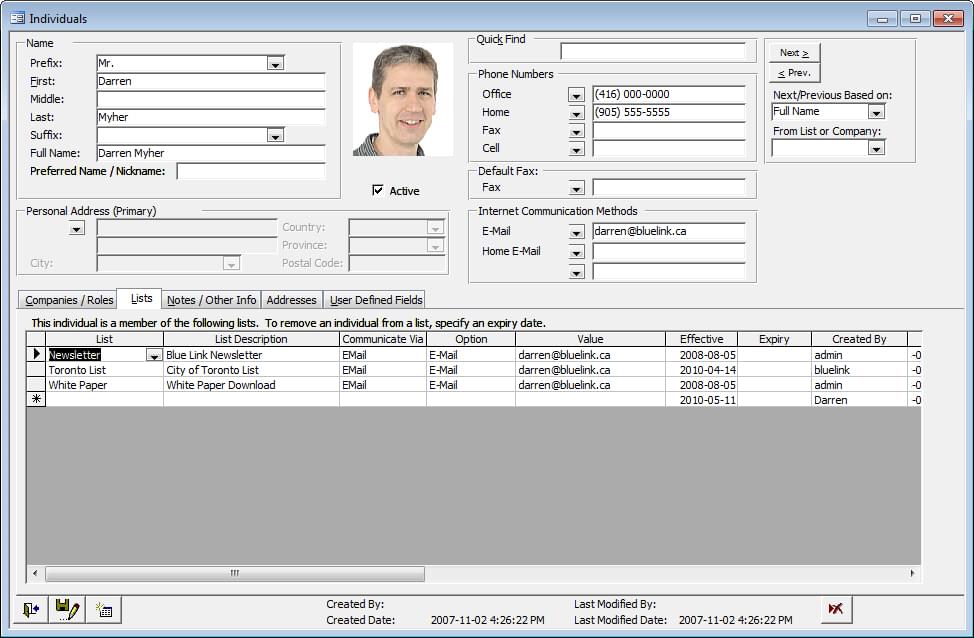
Task: Click the Individuals form icon in title bar
Action: click(x=17, y=18)
